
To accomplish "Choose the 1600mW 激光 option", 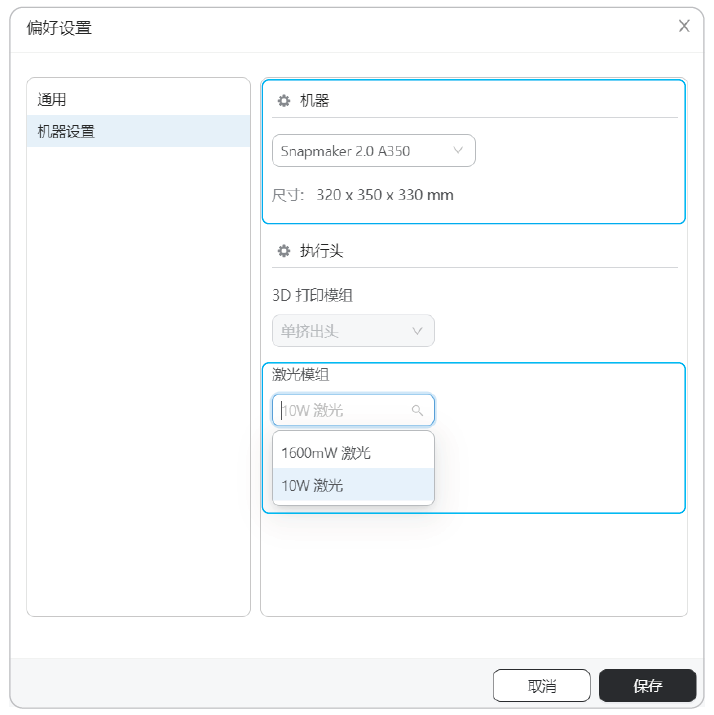I will click(x=353, y=453).
